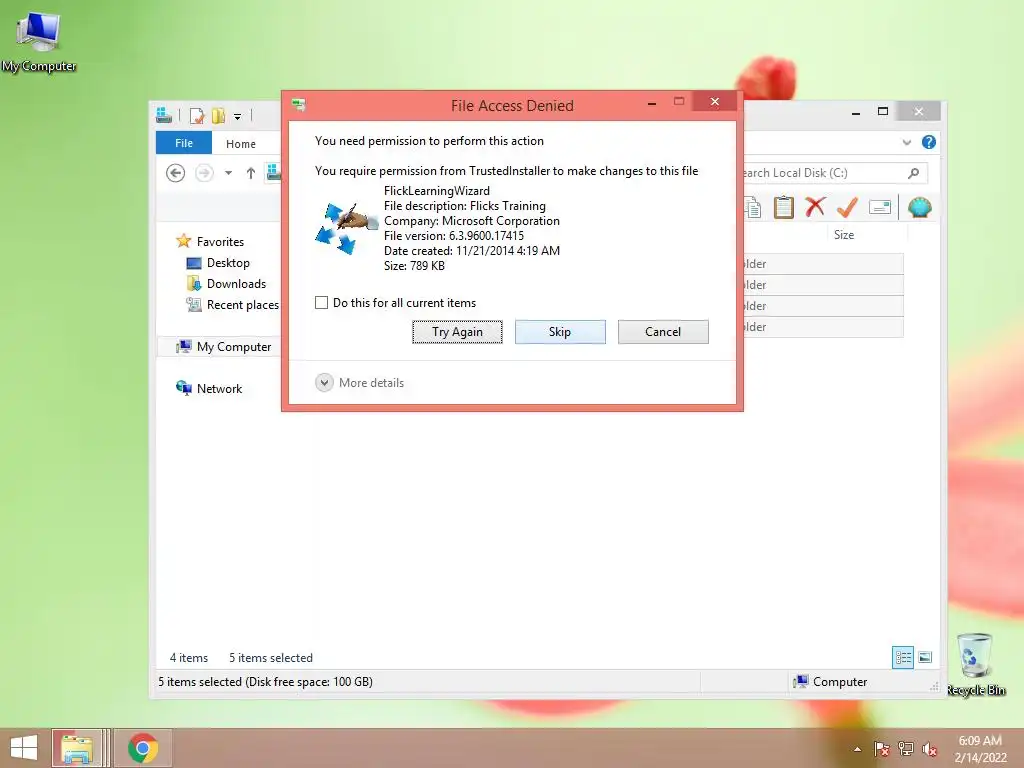Click the Paste clipboard icon
Image resolution: width=1024 pixels, height=768 pixels.
point(783,208)
